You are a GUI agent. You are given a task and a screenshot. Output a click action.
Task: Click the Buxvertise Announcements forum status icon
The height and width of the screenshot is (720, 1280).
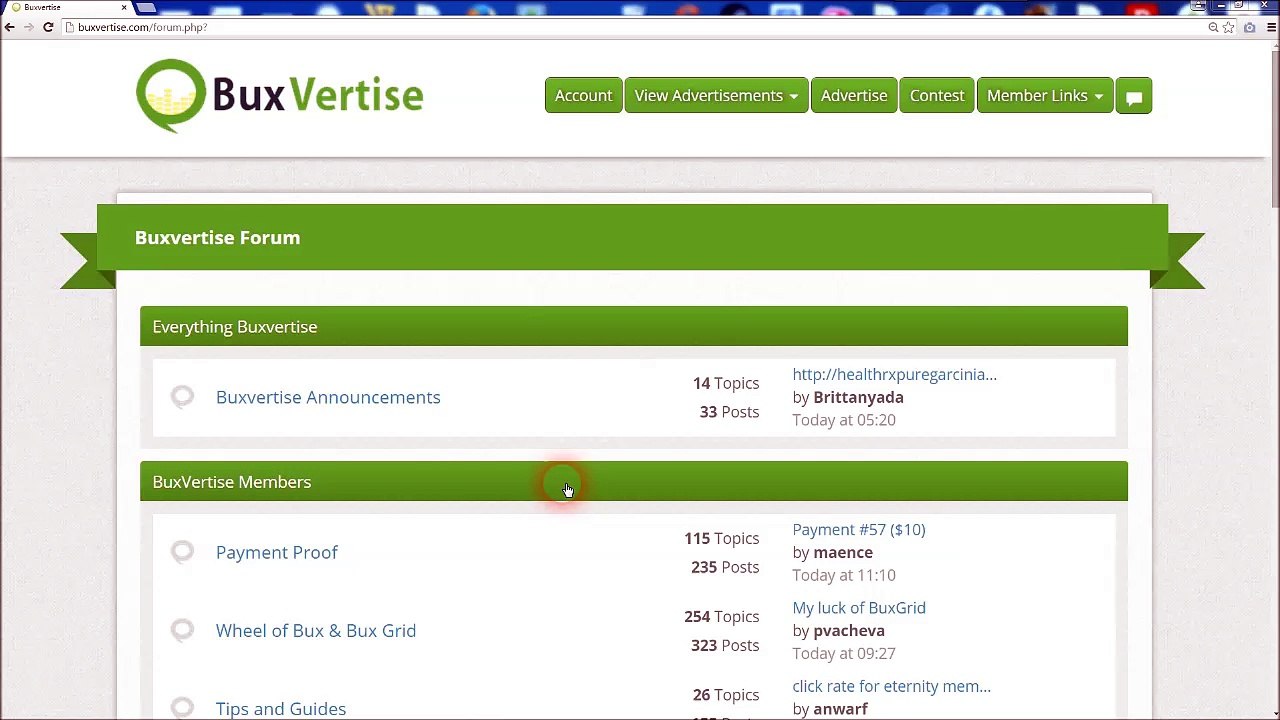point(182,397)
